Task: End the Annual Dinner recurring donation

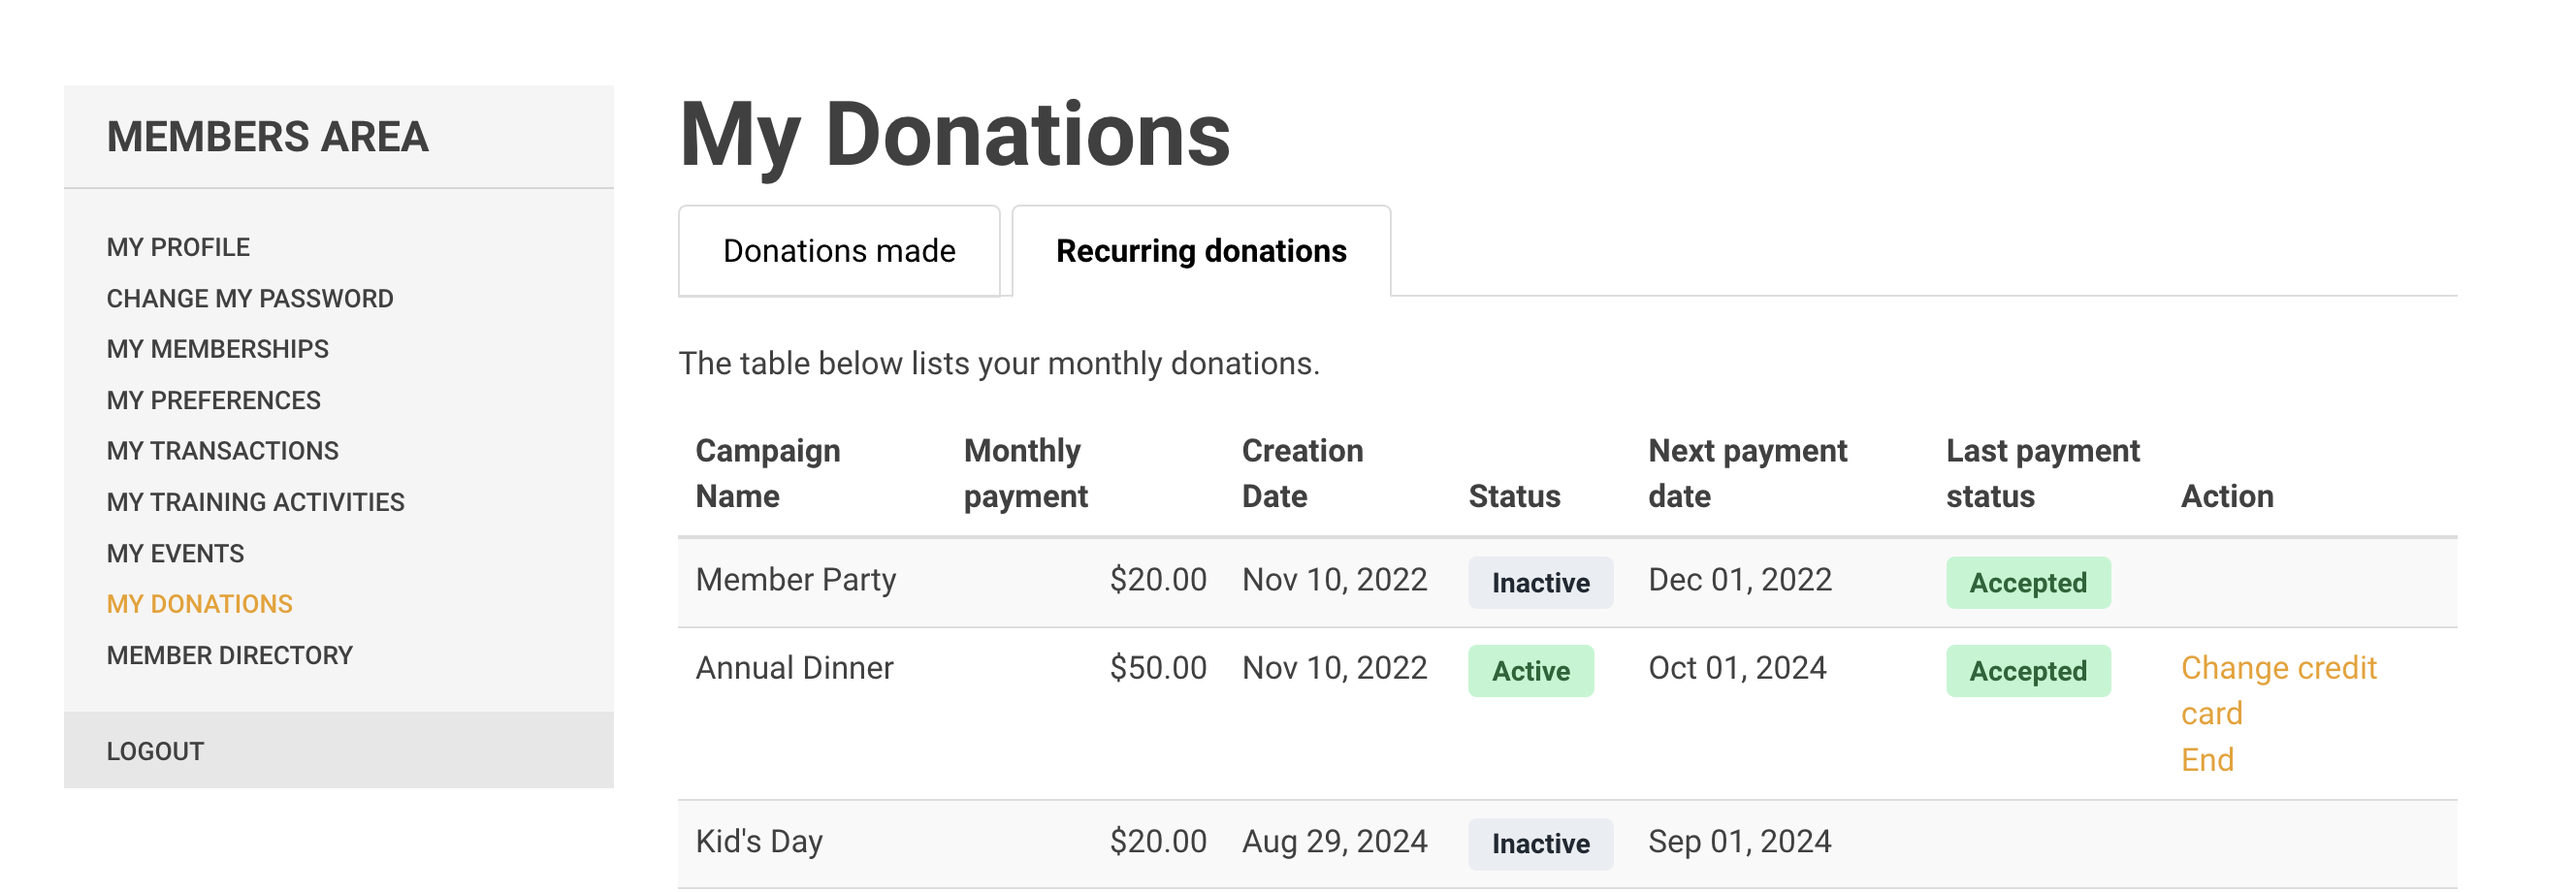Action: click(2206, 760)
